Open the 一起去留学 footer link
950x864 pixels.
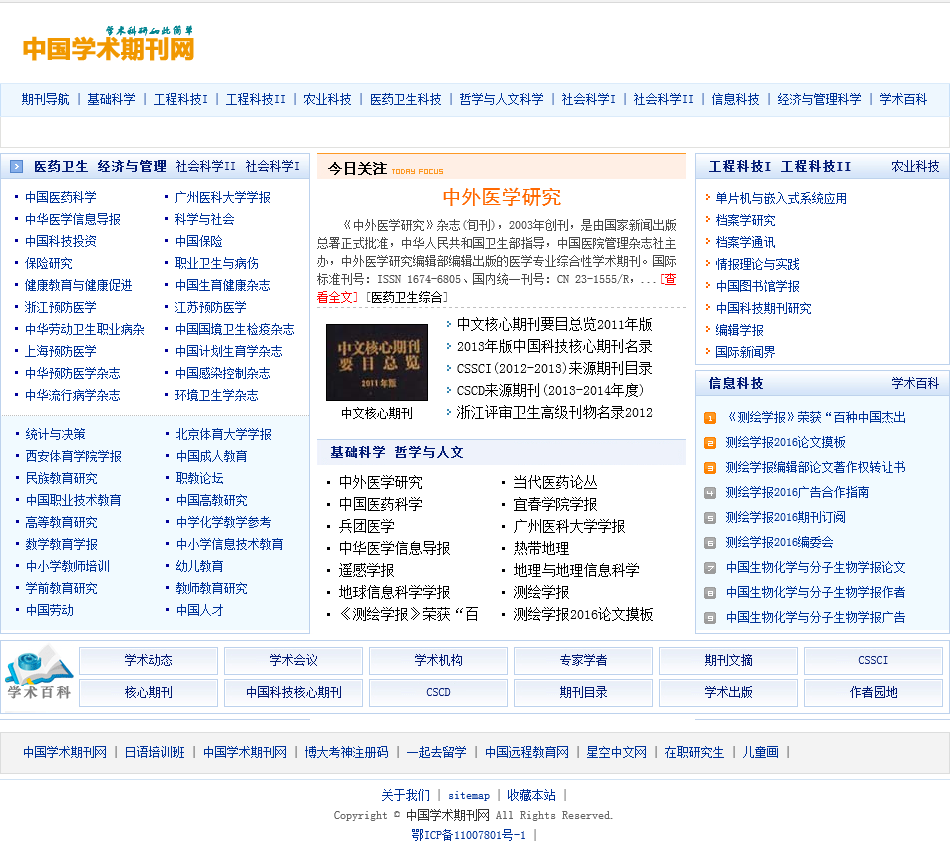437,753
